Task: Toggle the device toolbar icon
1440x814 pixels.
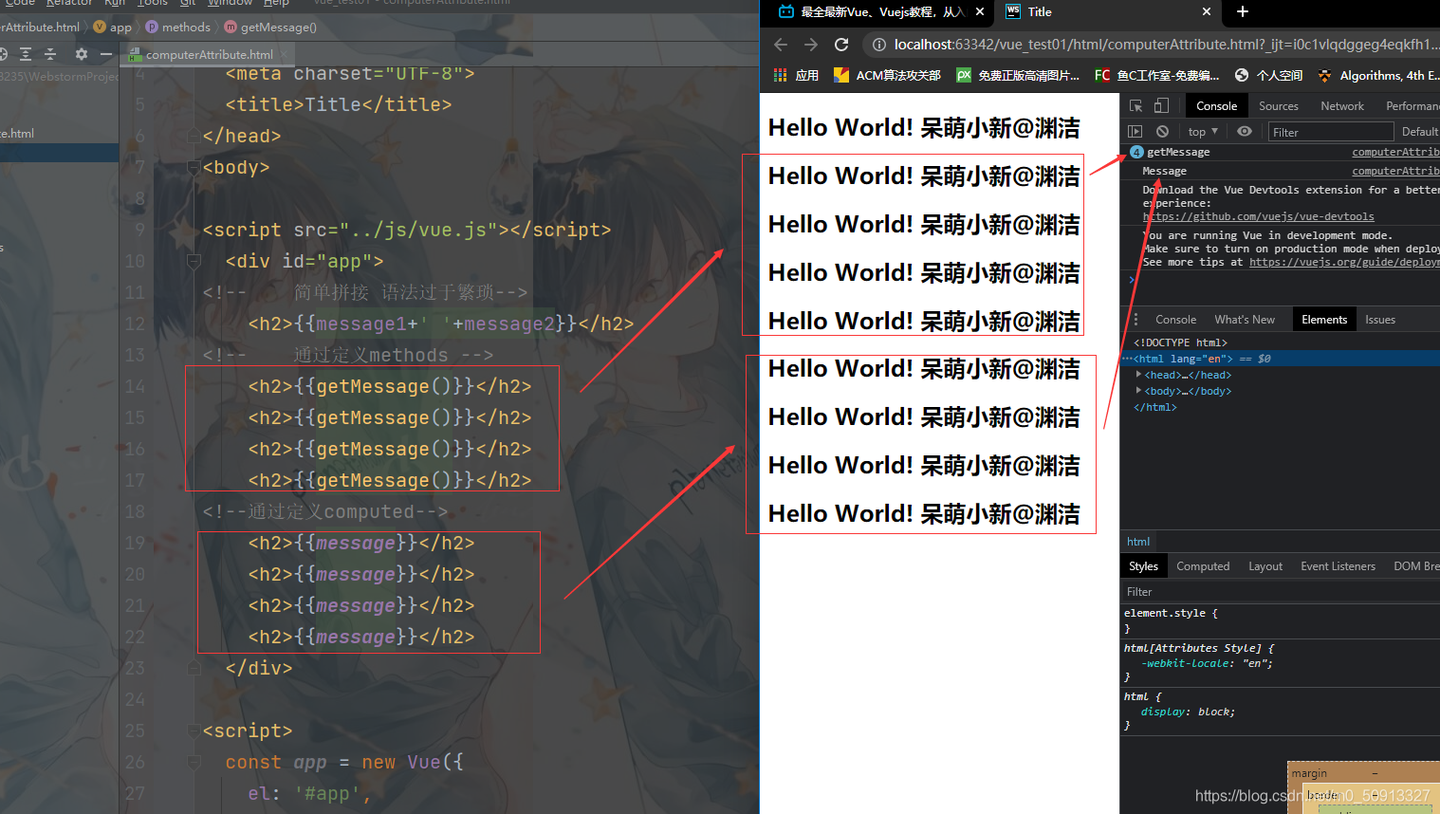Action: [x=1161, y=105]
